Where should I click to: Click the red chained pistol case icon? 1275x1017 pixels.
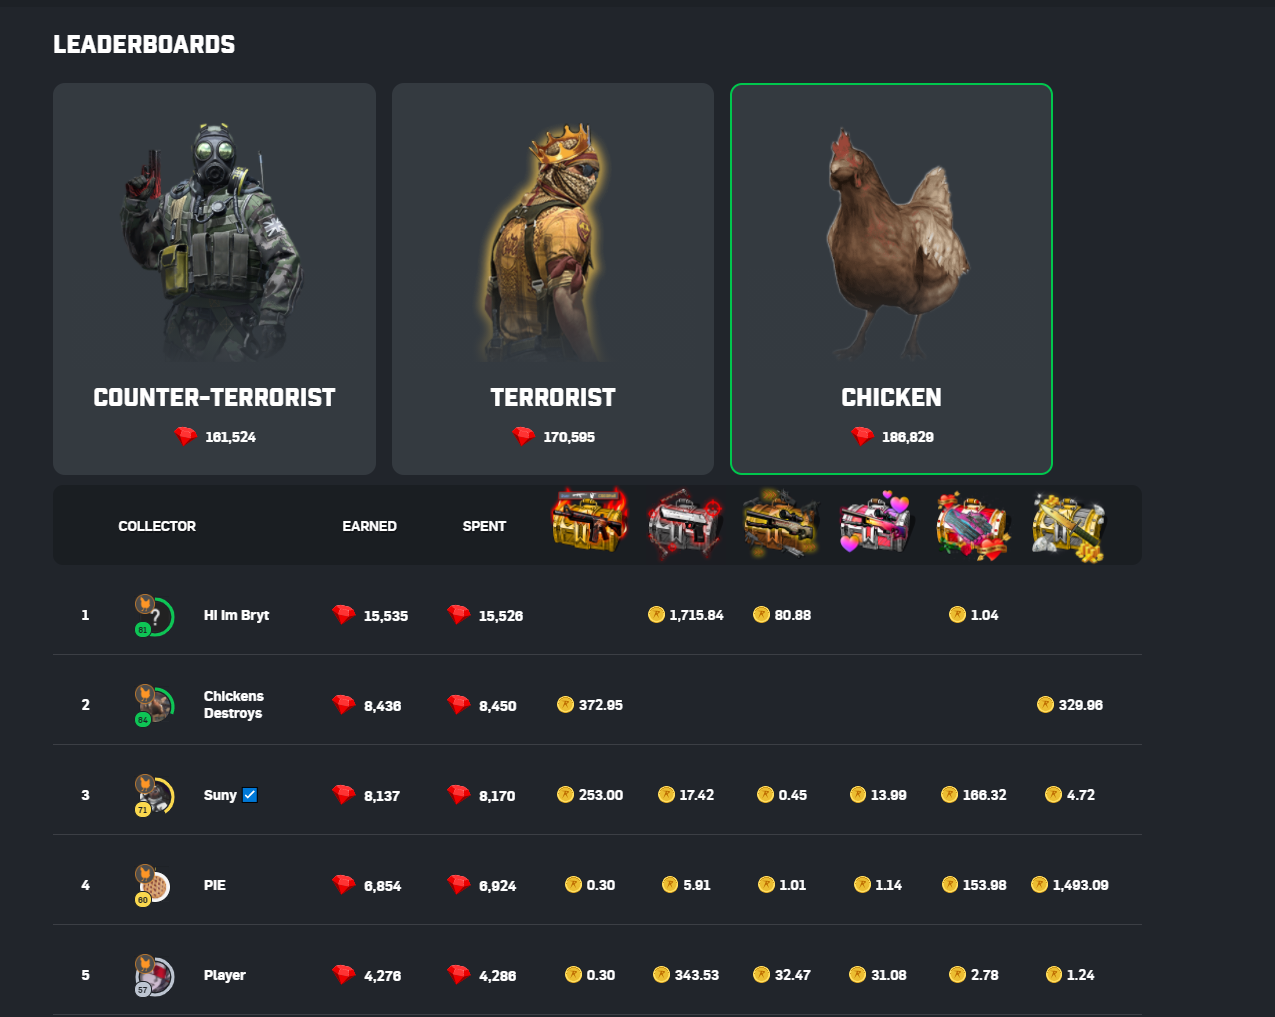tap(685, 522)
